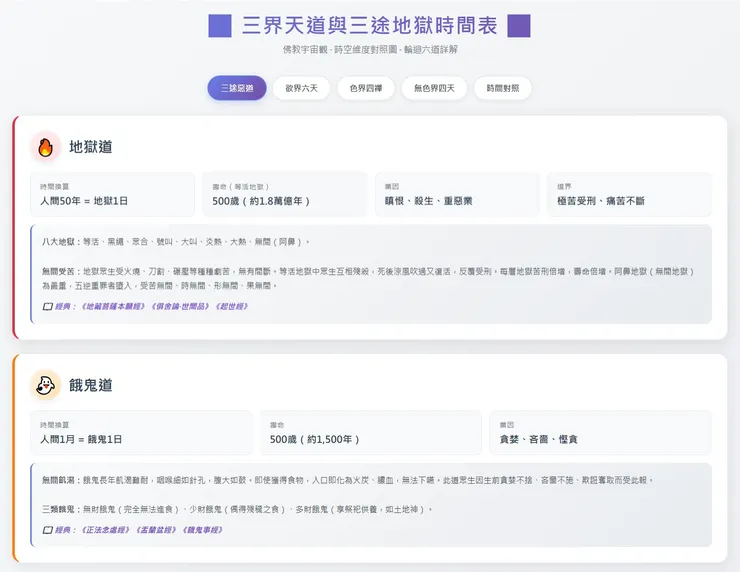Viewport: 740px width, 572px height.
Task: Click the 無間受苦 description paragraph
Action: tap(368, 278)
